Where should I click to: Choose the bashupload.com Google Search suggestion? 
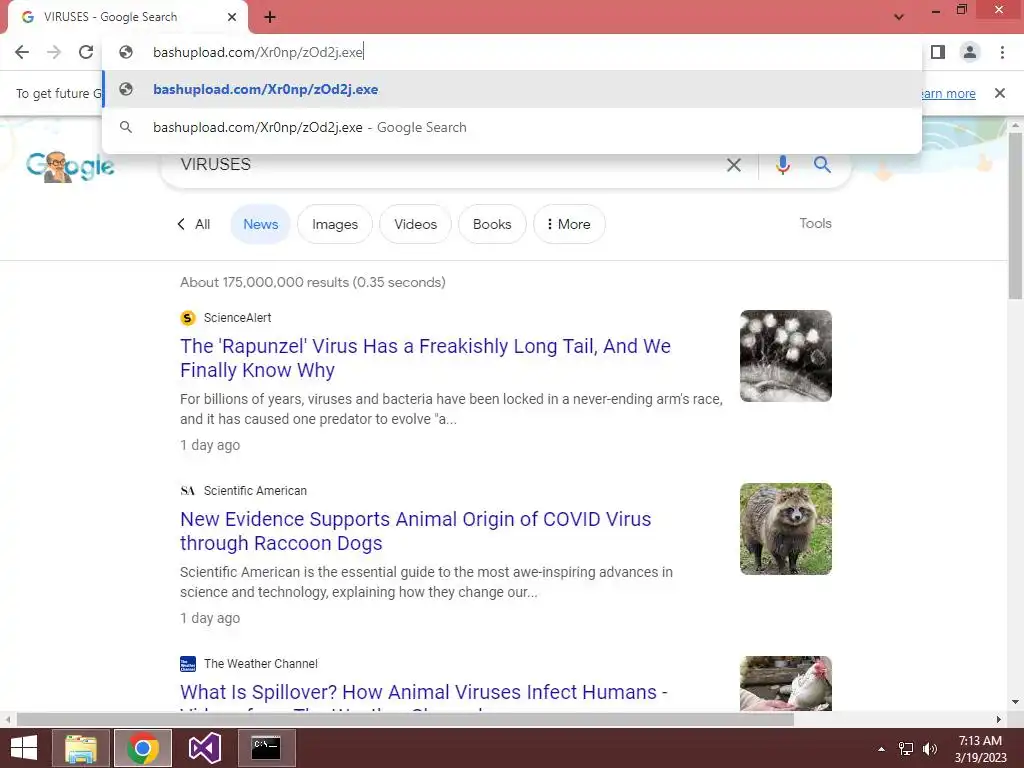pyautogui.click(x=512, y=127)
